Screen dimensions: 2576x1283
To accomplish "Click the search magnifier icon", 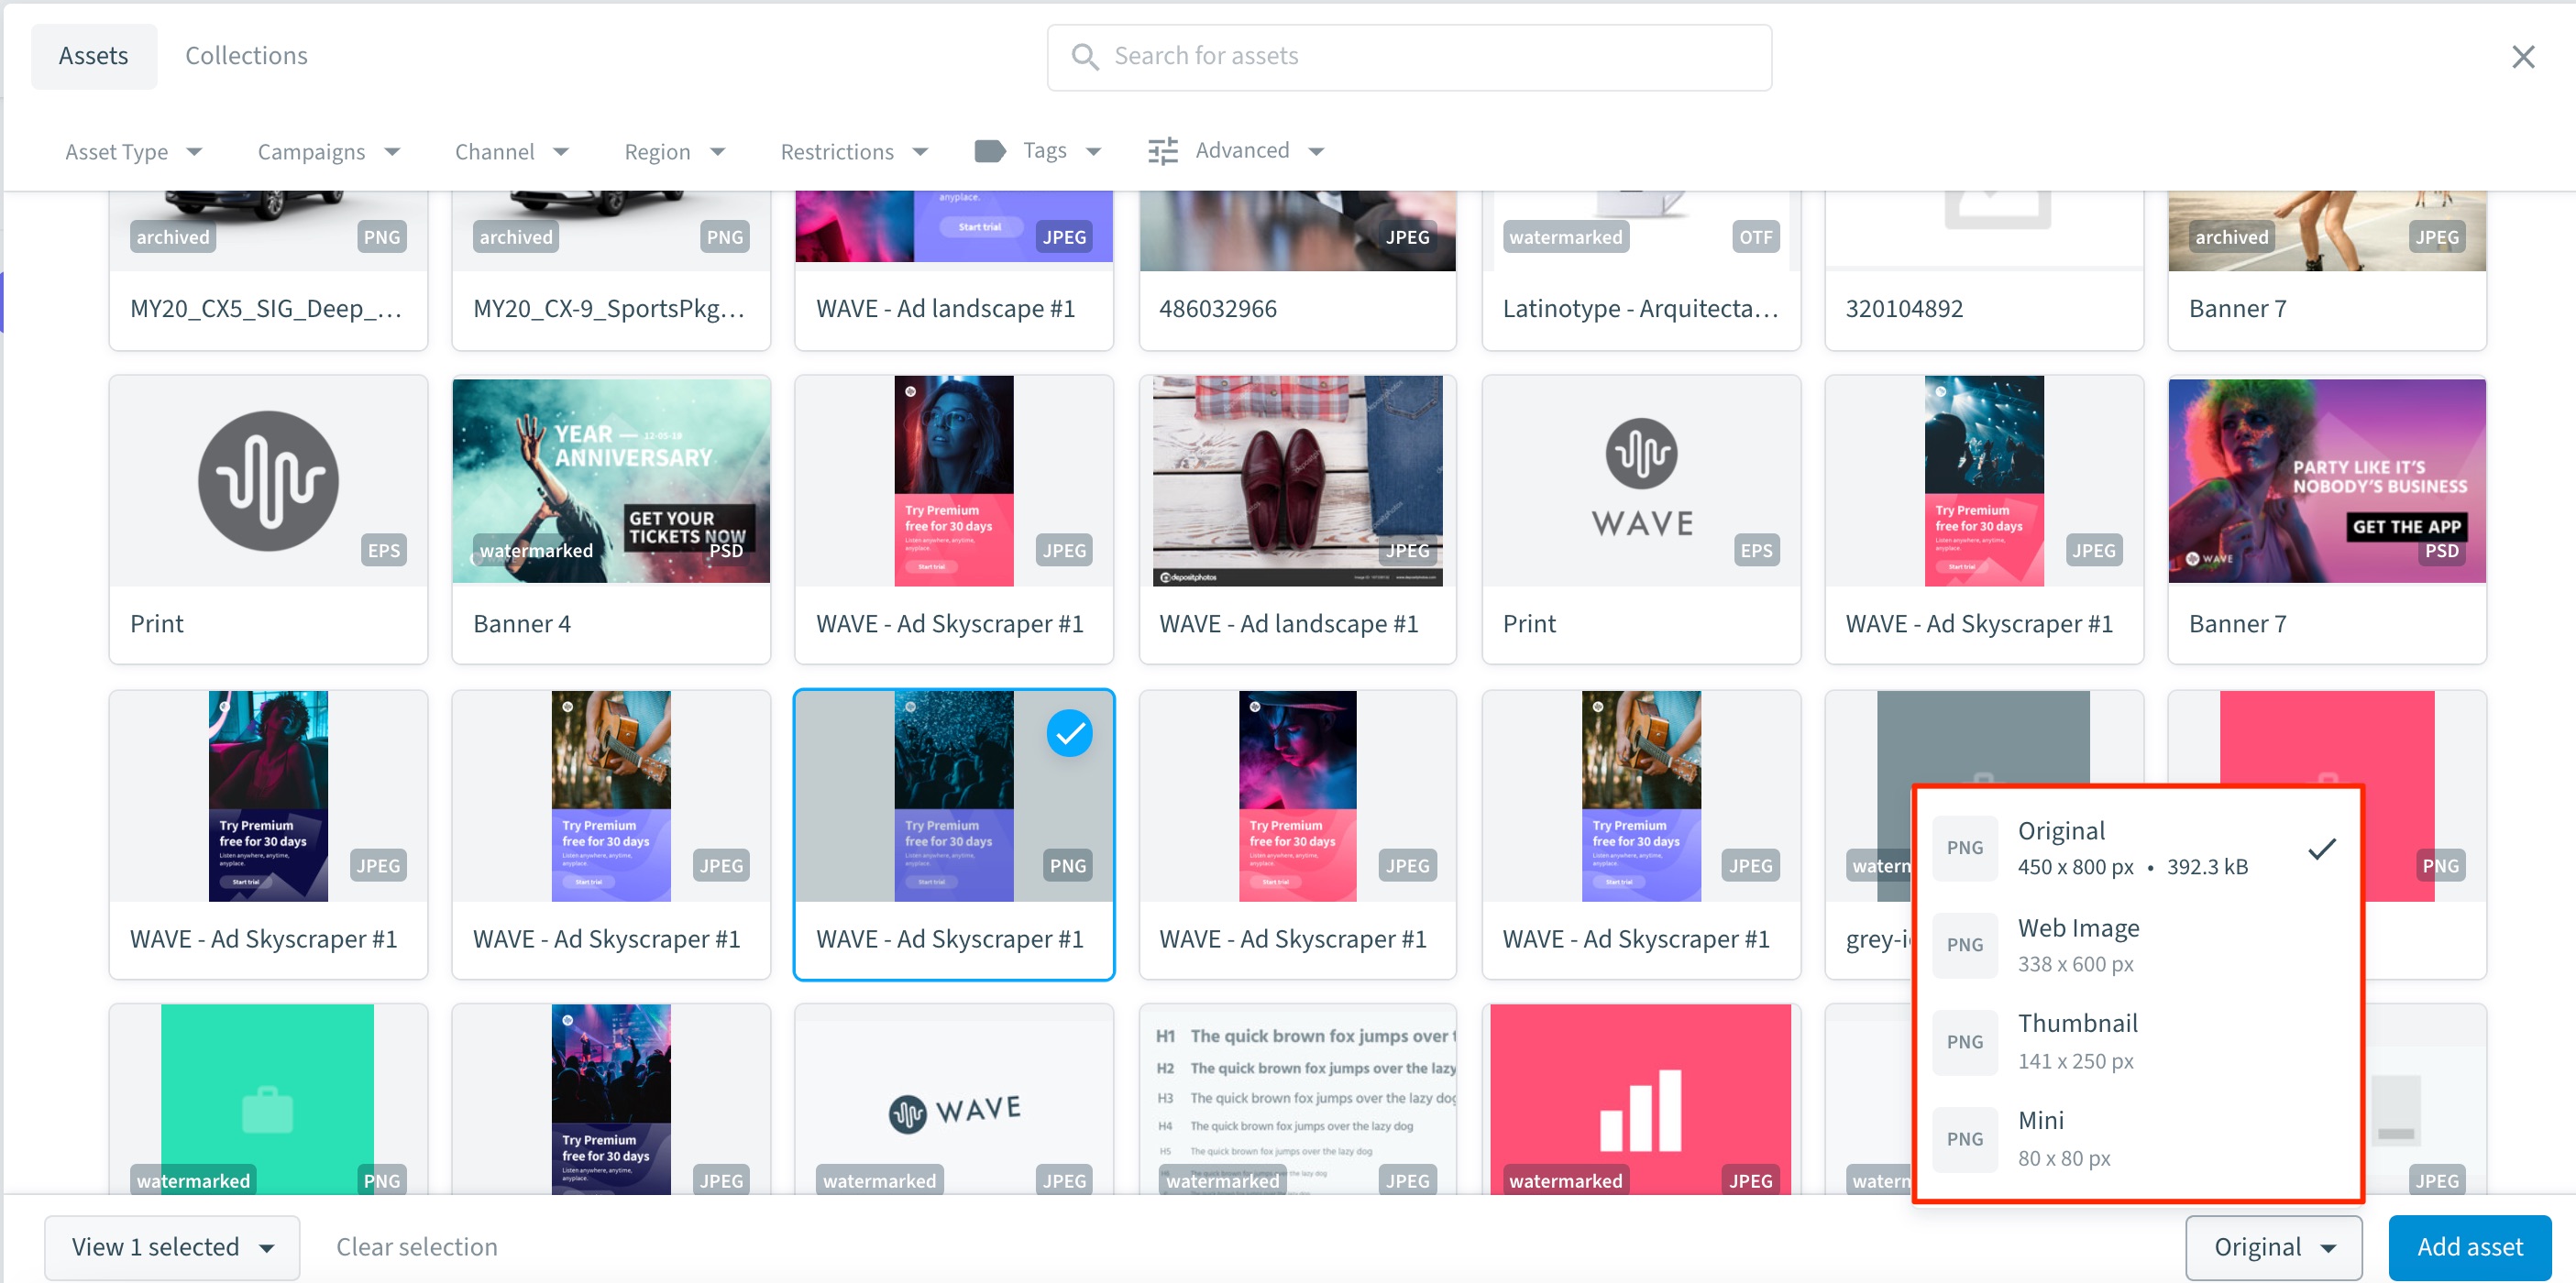I will 1084,56.
